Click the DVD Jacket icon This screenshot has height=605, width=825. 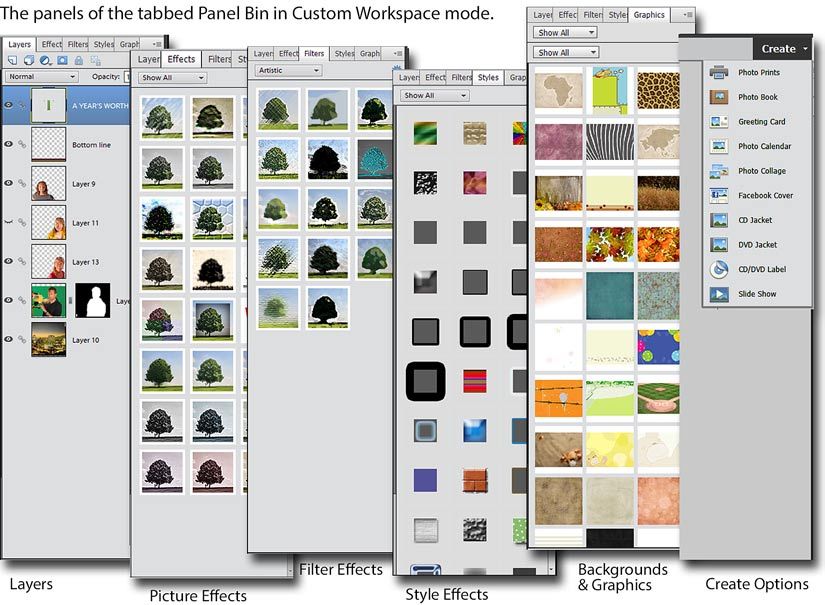pos(719,245)
